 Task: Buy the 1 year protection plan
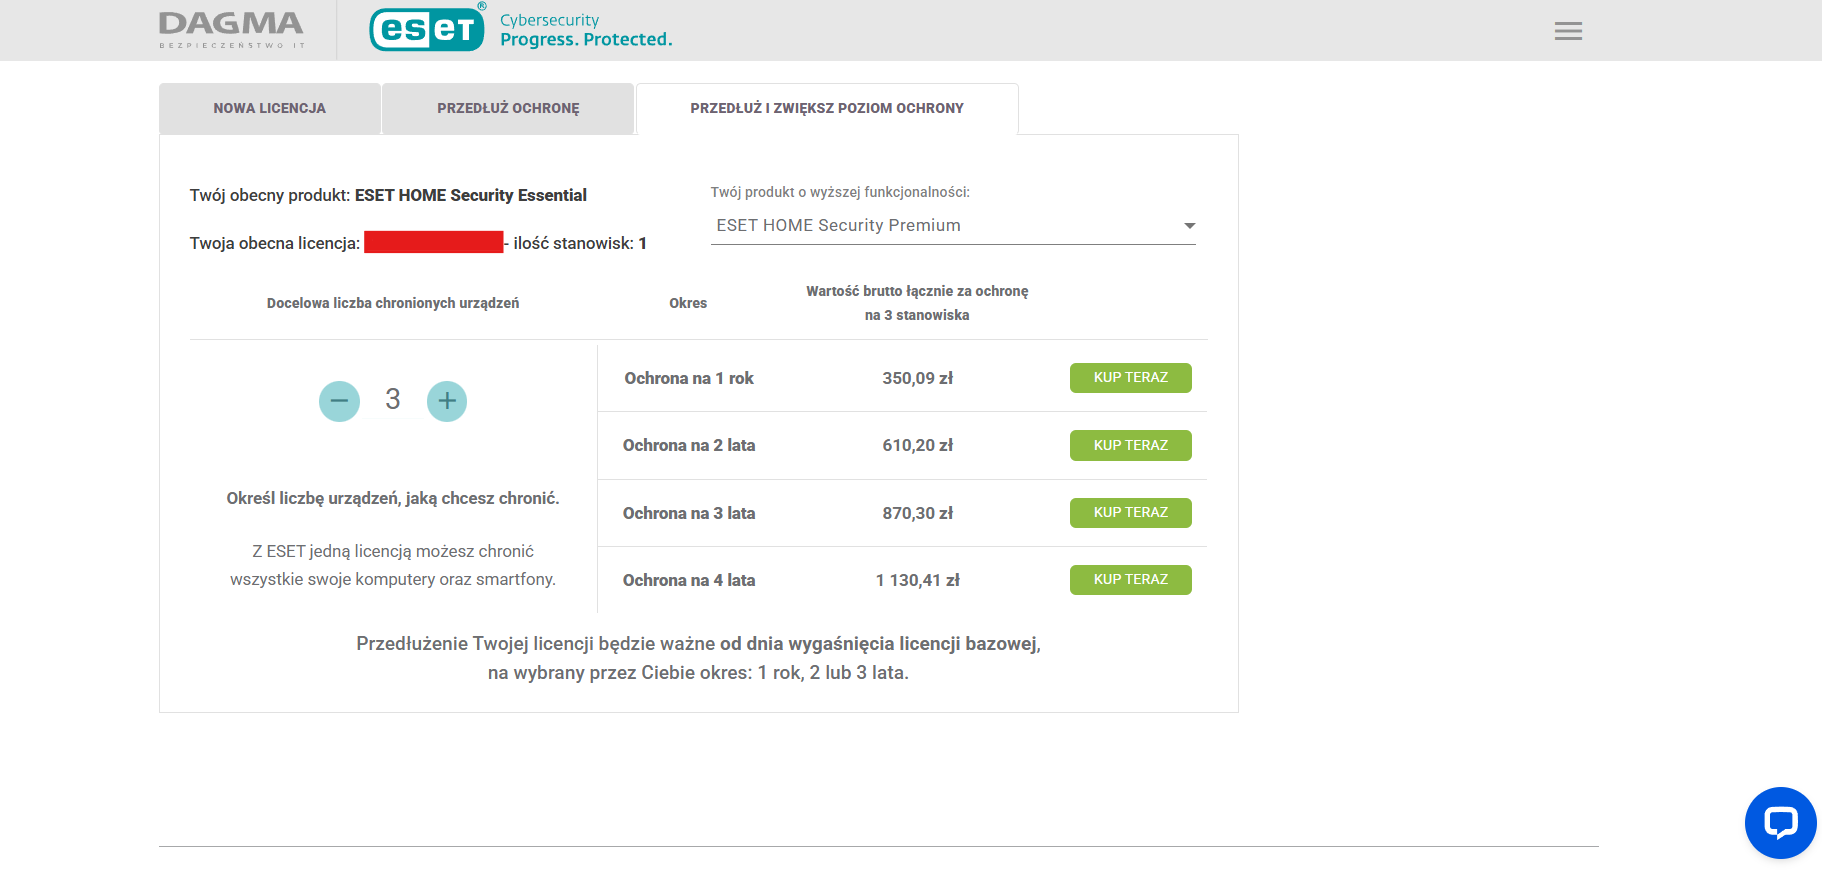[1130, 378]
